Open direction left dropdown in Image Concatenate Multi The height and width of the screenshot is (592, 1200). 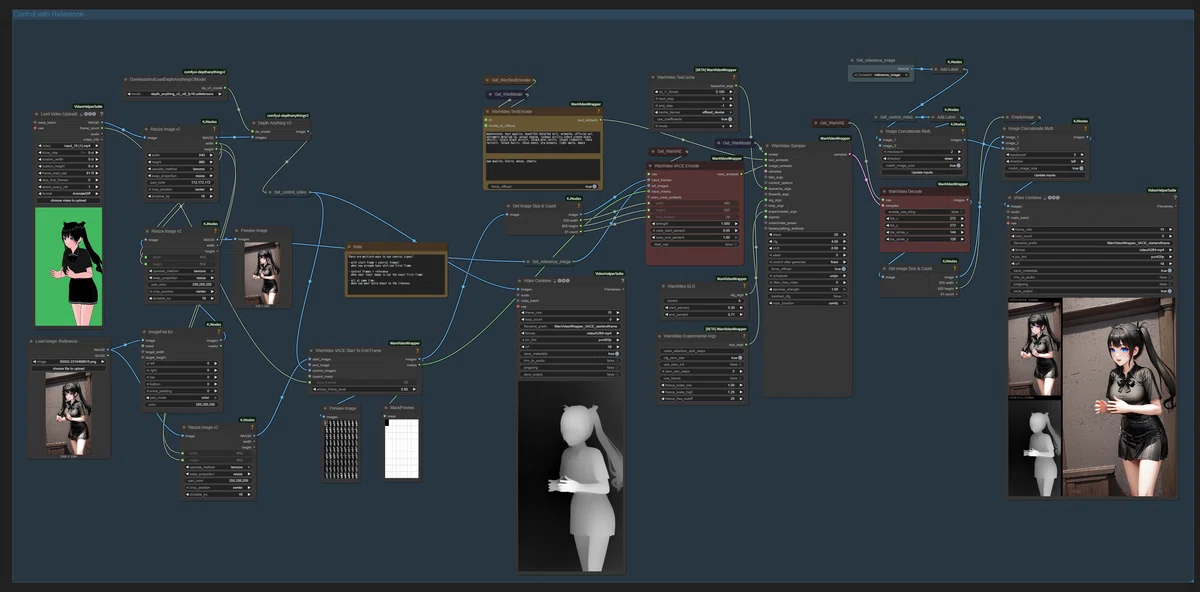[1045, 161]
